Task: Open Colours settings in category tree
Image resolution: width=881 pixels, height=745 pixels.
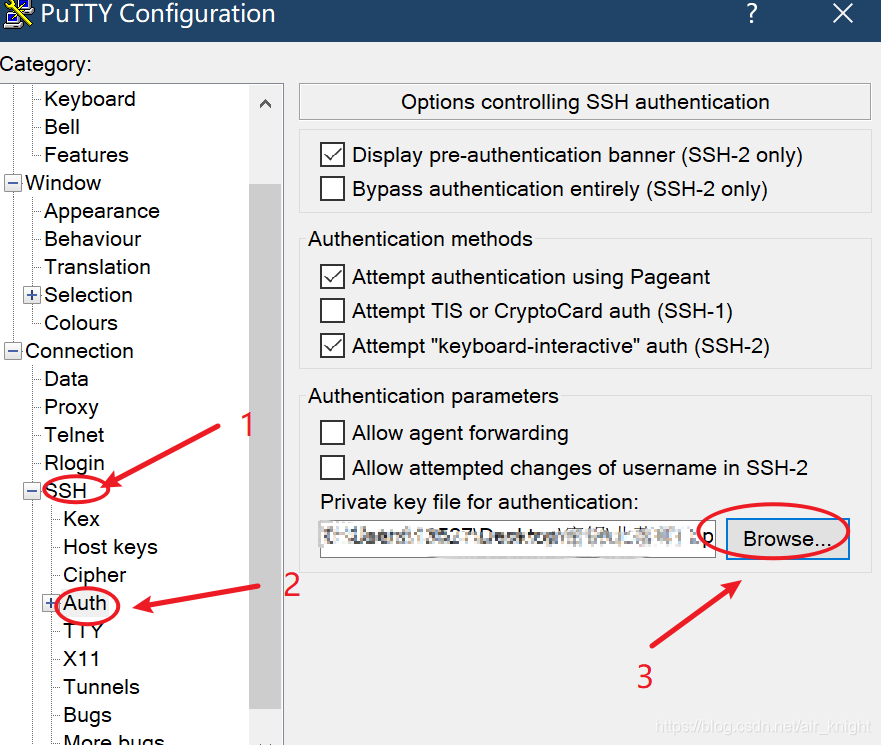Action: [x=81, y=323]
